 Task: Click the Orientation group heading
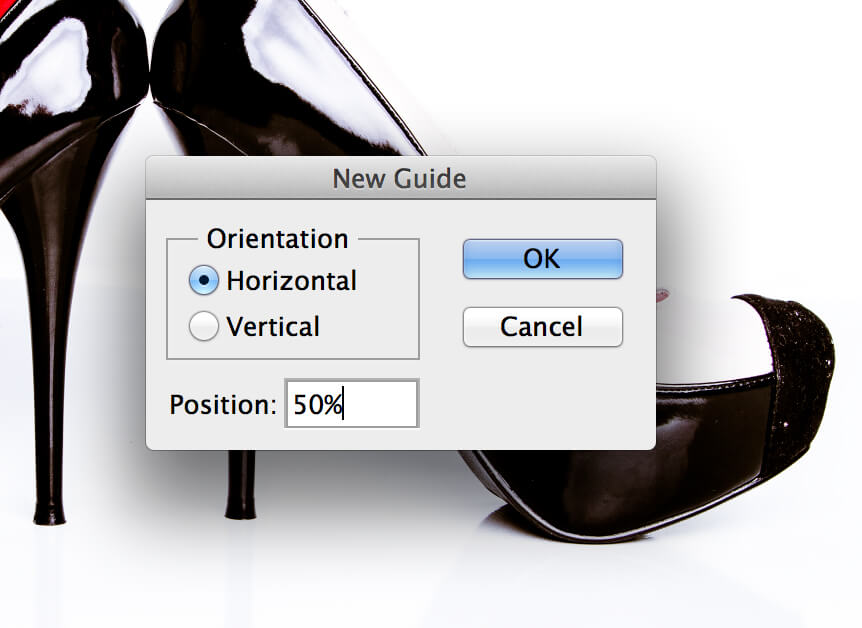(x=278, y=239)
